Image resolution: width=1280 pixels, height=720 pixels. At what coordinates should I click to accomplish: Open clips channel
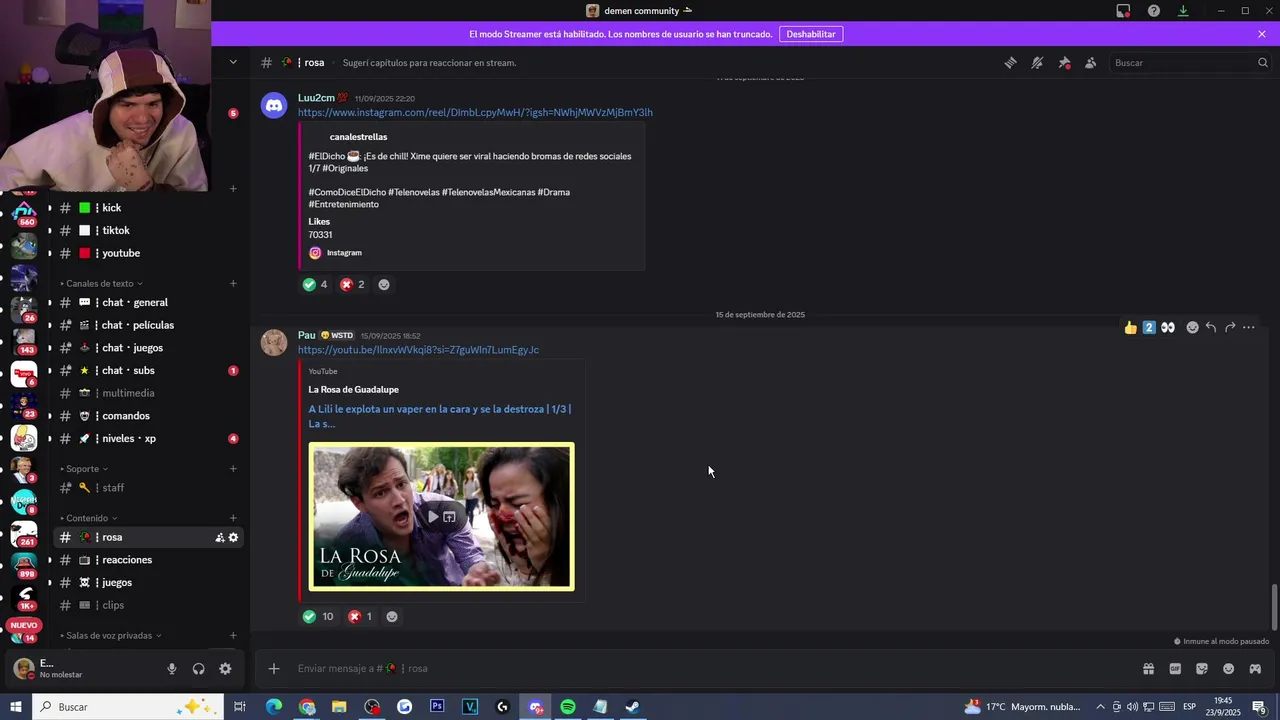147,605
